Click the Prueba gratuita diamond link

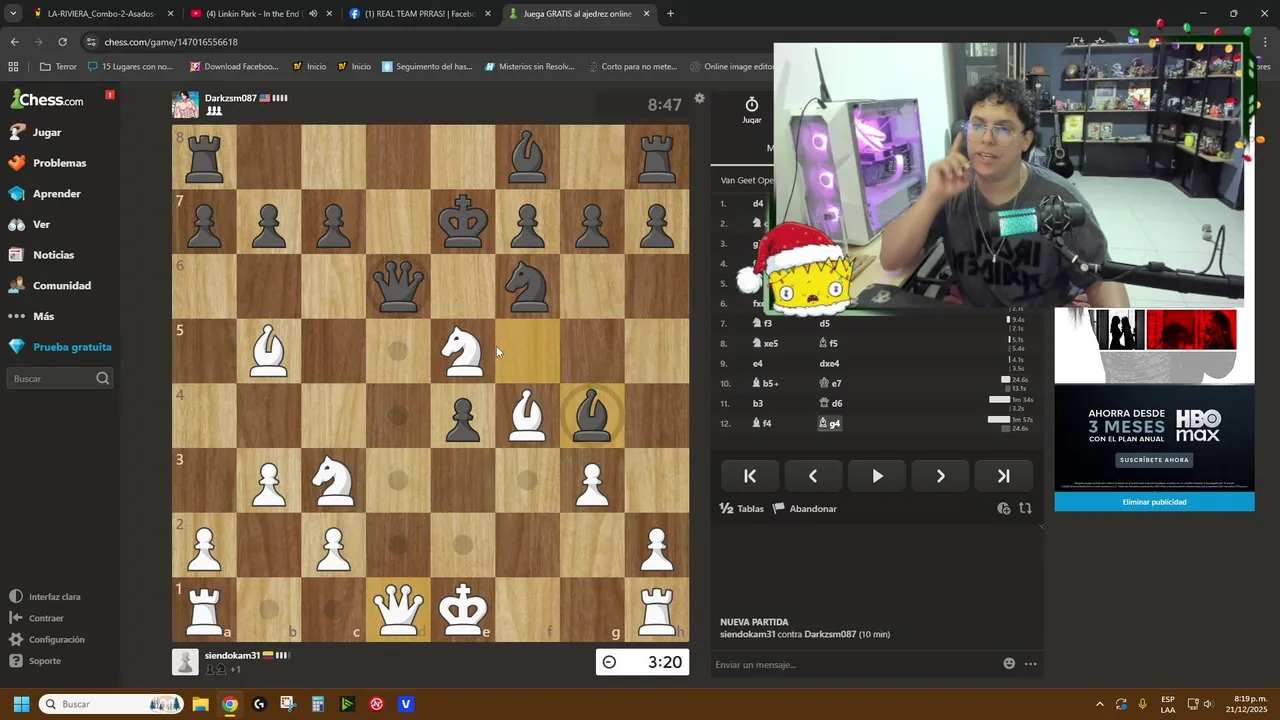pyautogui.click(x=60, y=347)
